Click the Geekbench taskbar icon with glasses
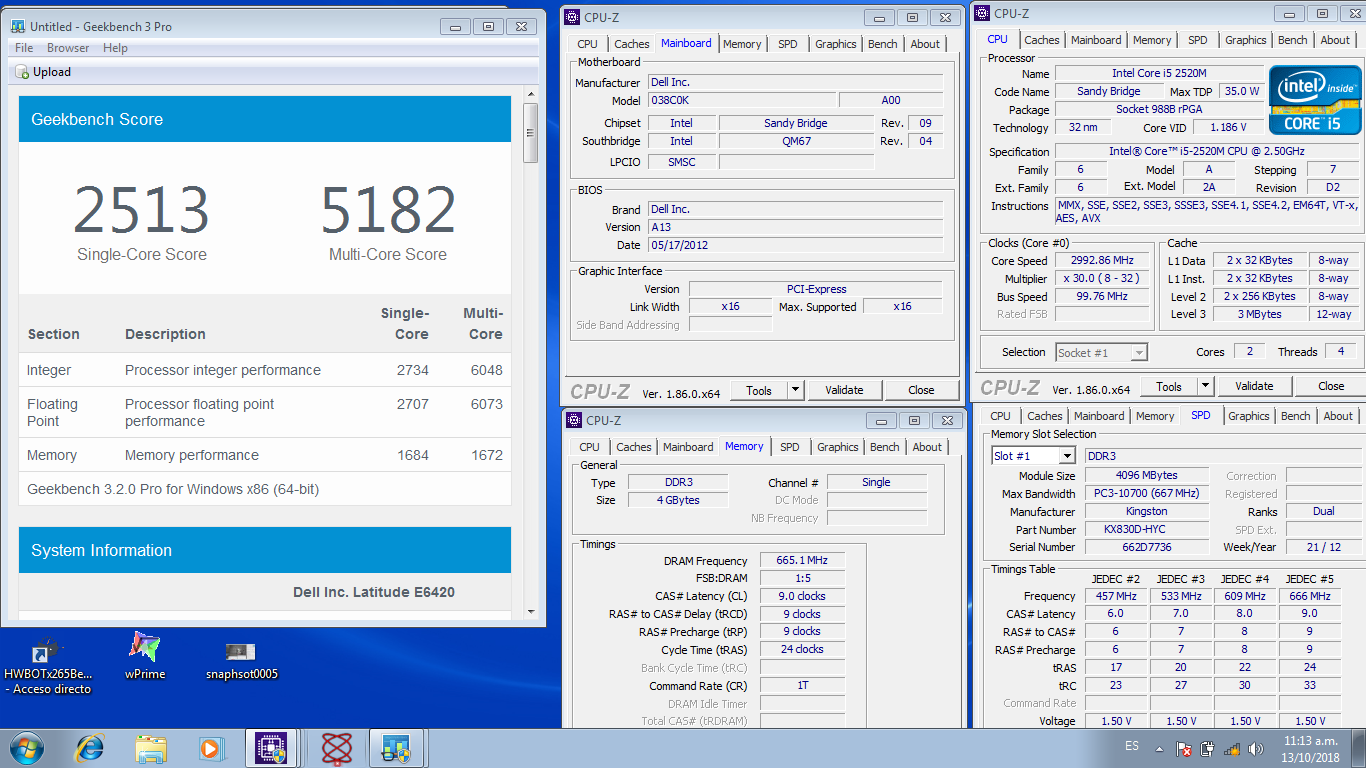 396,748
